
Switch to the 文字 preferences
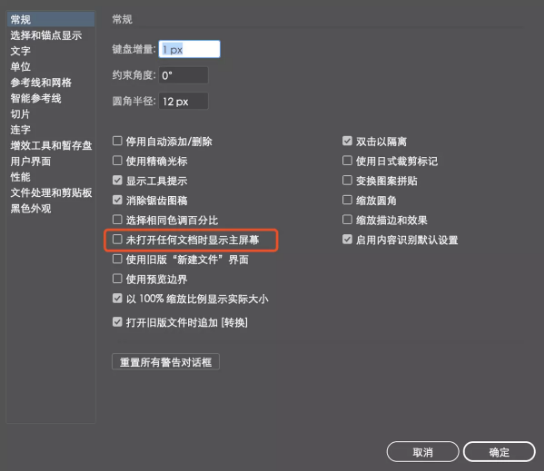tap(20, 51)
